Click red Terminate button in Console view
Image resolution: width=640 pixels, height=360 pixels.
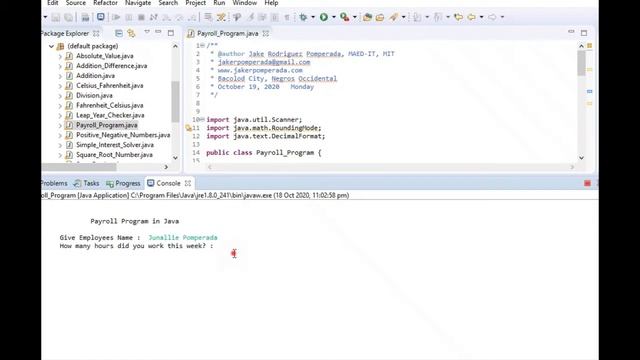point(587,183)
